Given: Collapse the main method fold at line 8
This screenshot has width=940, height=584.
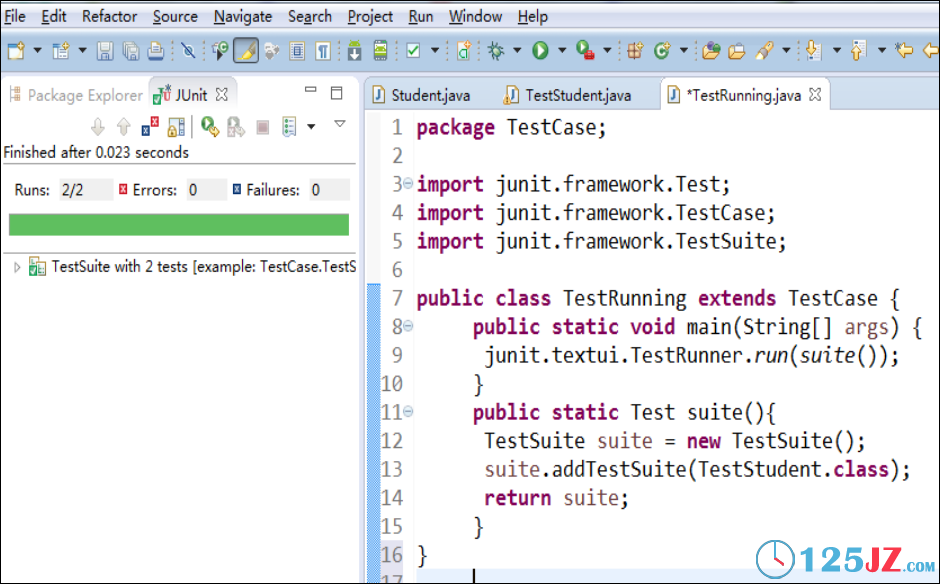Looking at the screenshot, I should 408,326.
